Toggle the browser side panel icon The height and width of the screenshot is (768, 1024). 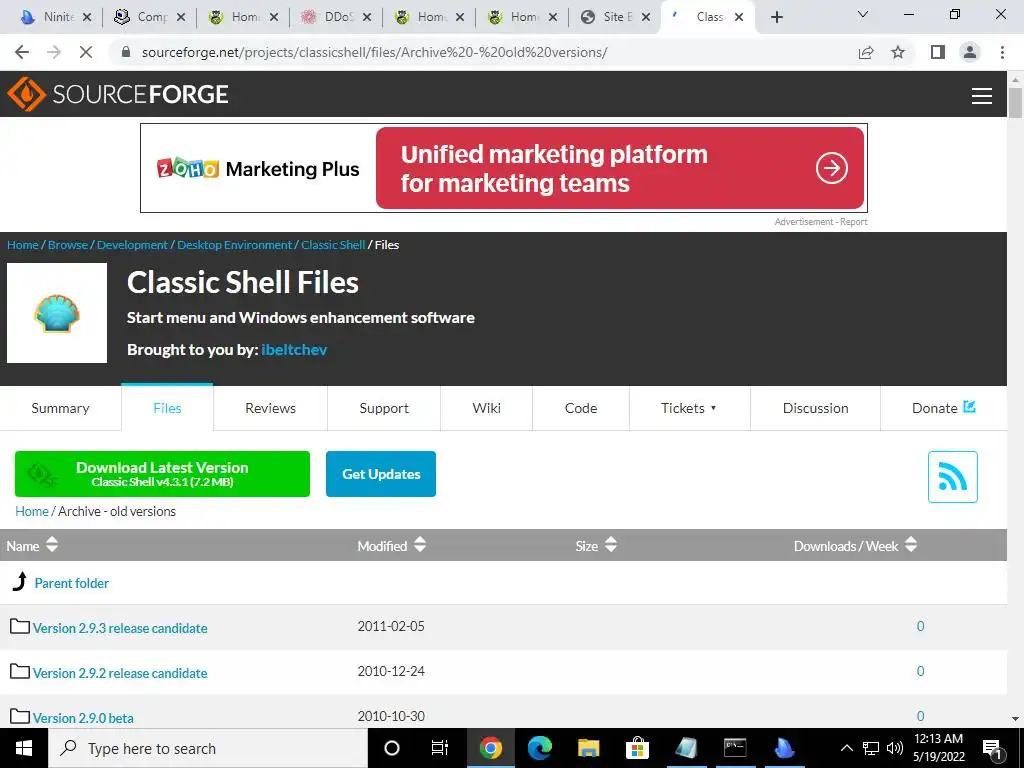point(938,52)
